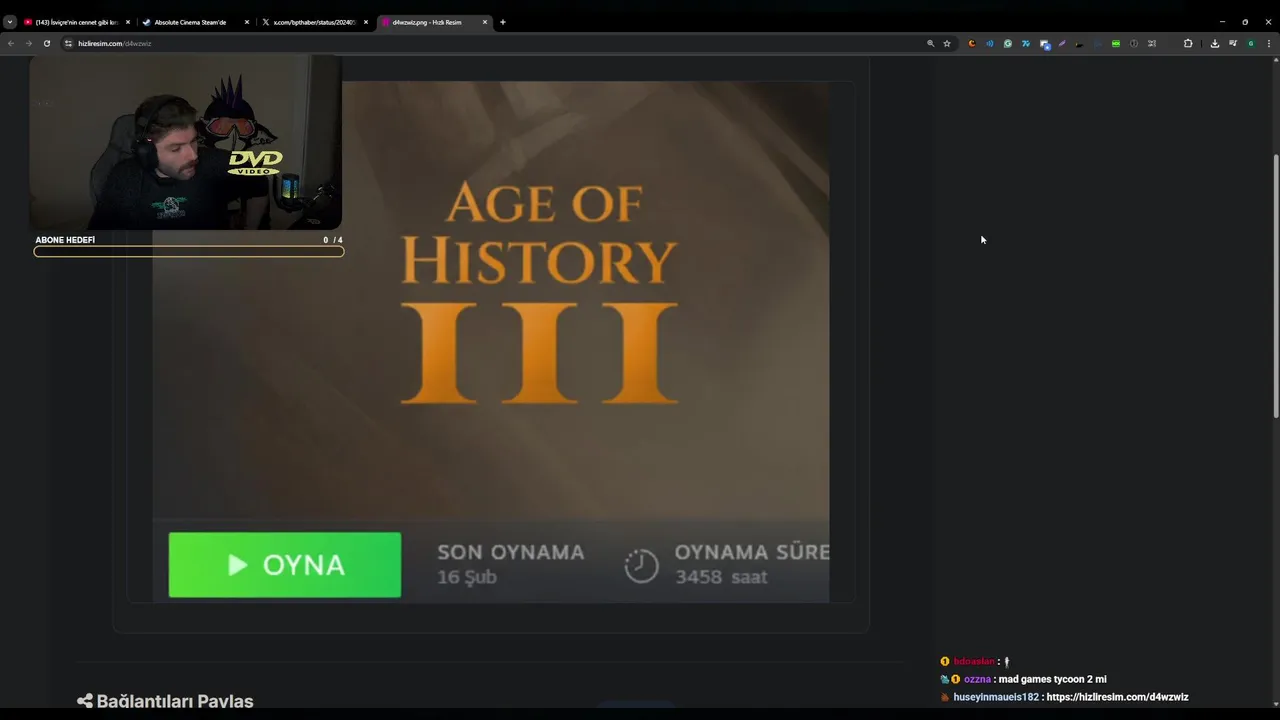The height and width of the screenshot is (720, 1280).
Task: Open the media control playlist icon
Action: point(1233,43)
